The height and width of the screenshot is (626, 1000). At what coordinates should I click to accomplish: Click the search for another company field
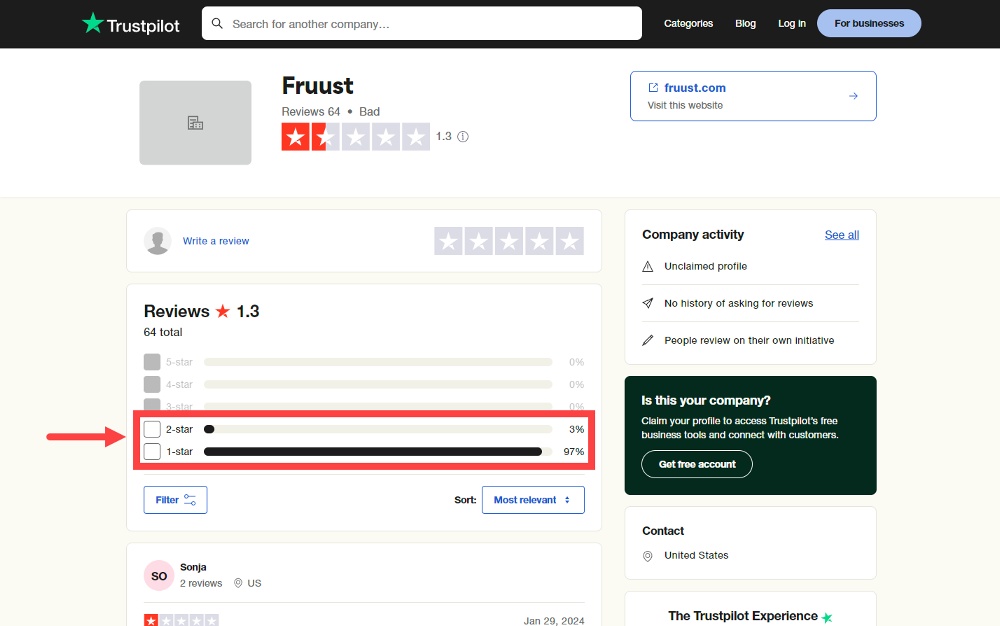tap(422, 24)
